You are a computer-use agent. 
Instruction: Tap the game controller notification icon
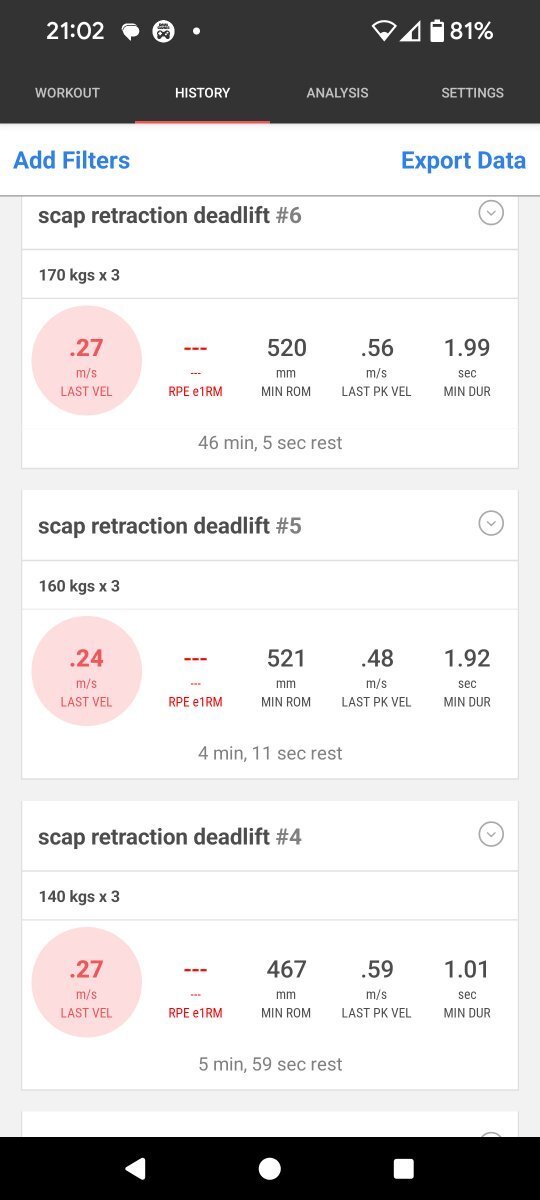[163, 32]
